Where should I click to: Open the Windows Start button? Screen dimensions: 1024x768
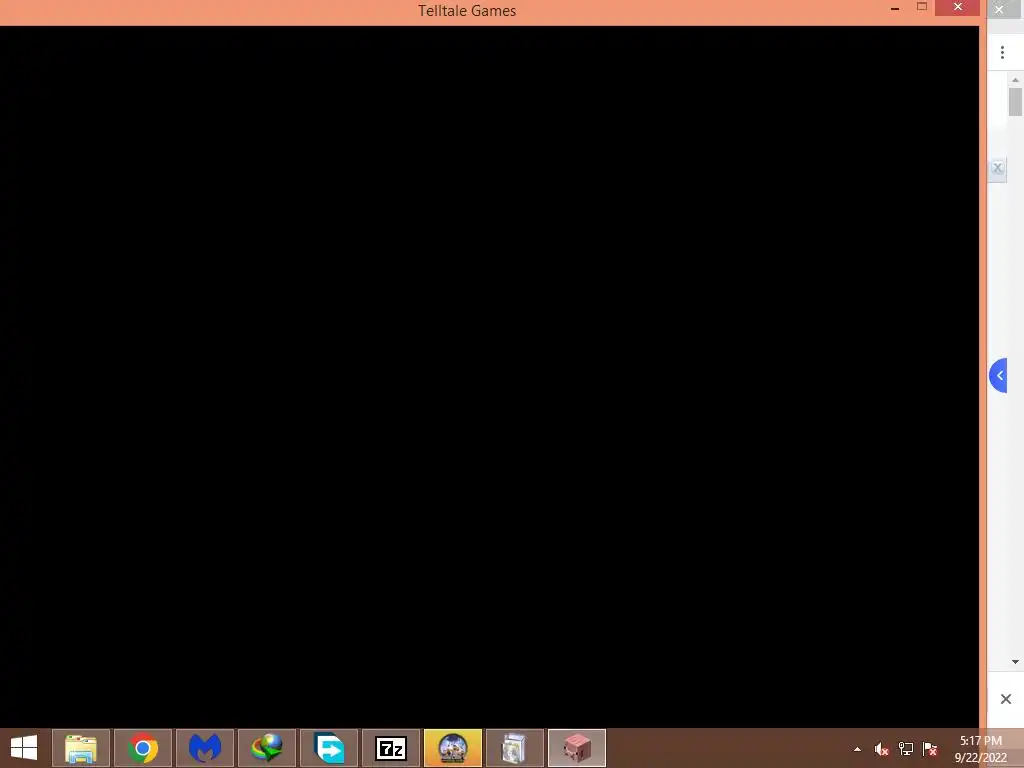point(24,748)
